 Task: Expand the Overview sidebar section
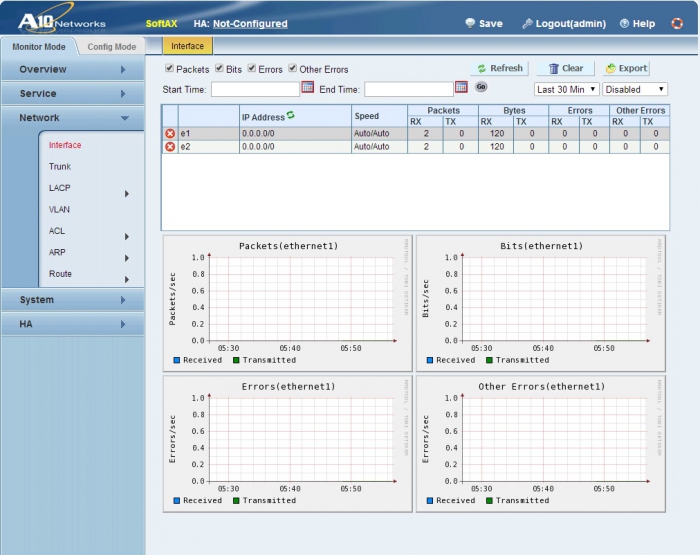pyautogui.click(x=72, y=69)
